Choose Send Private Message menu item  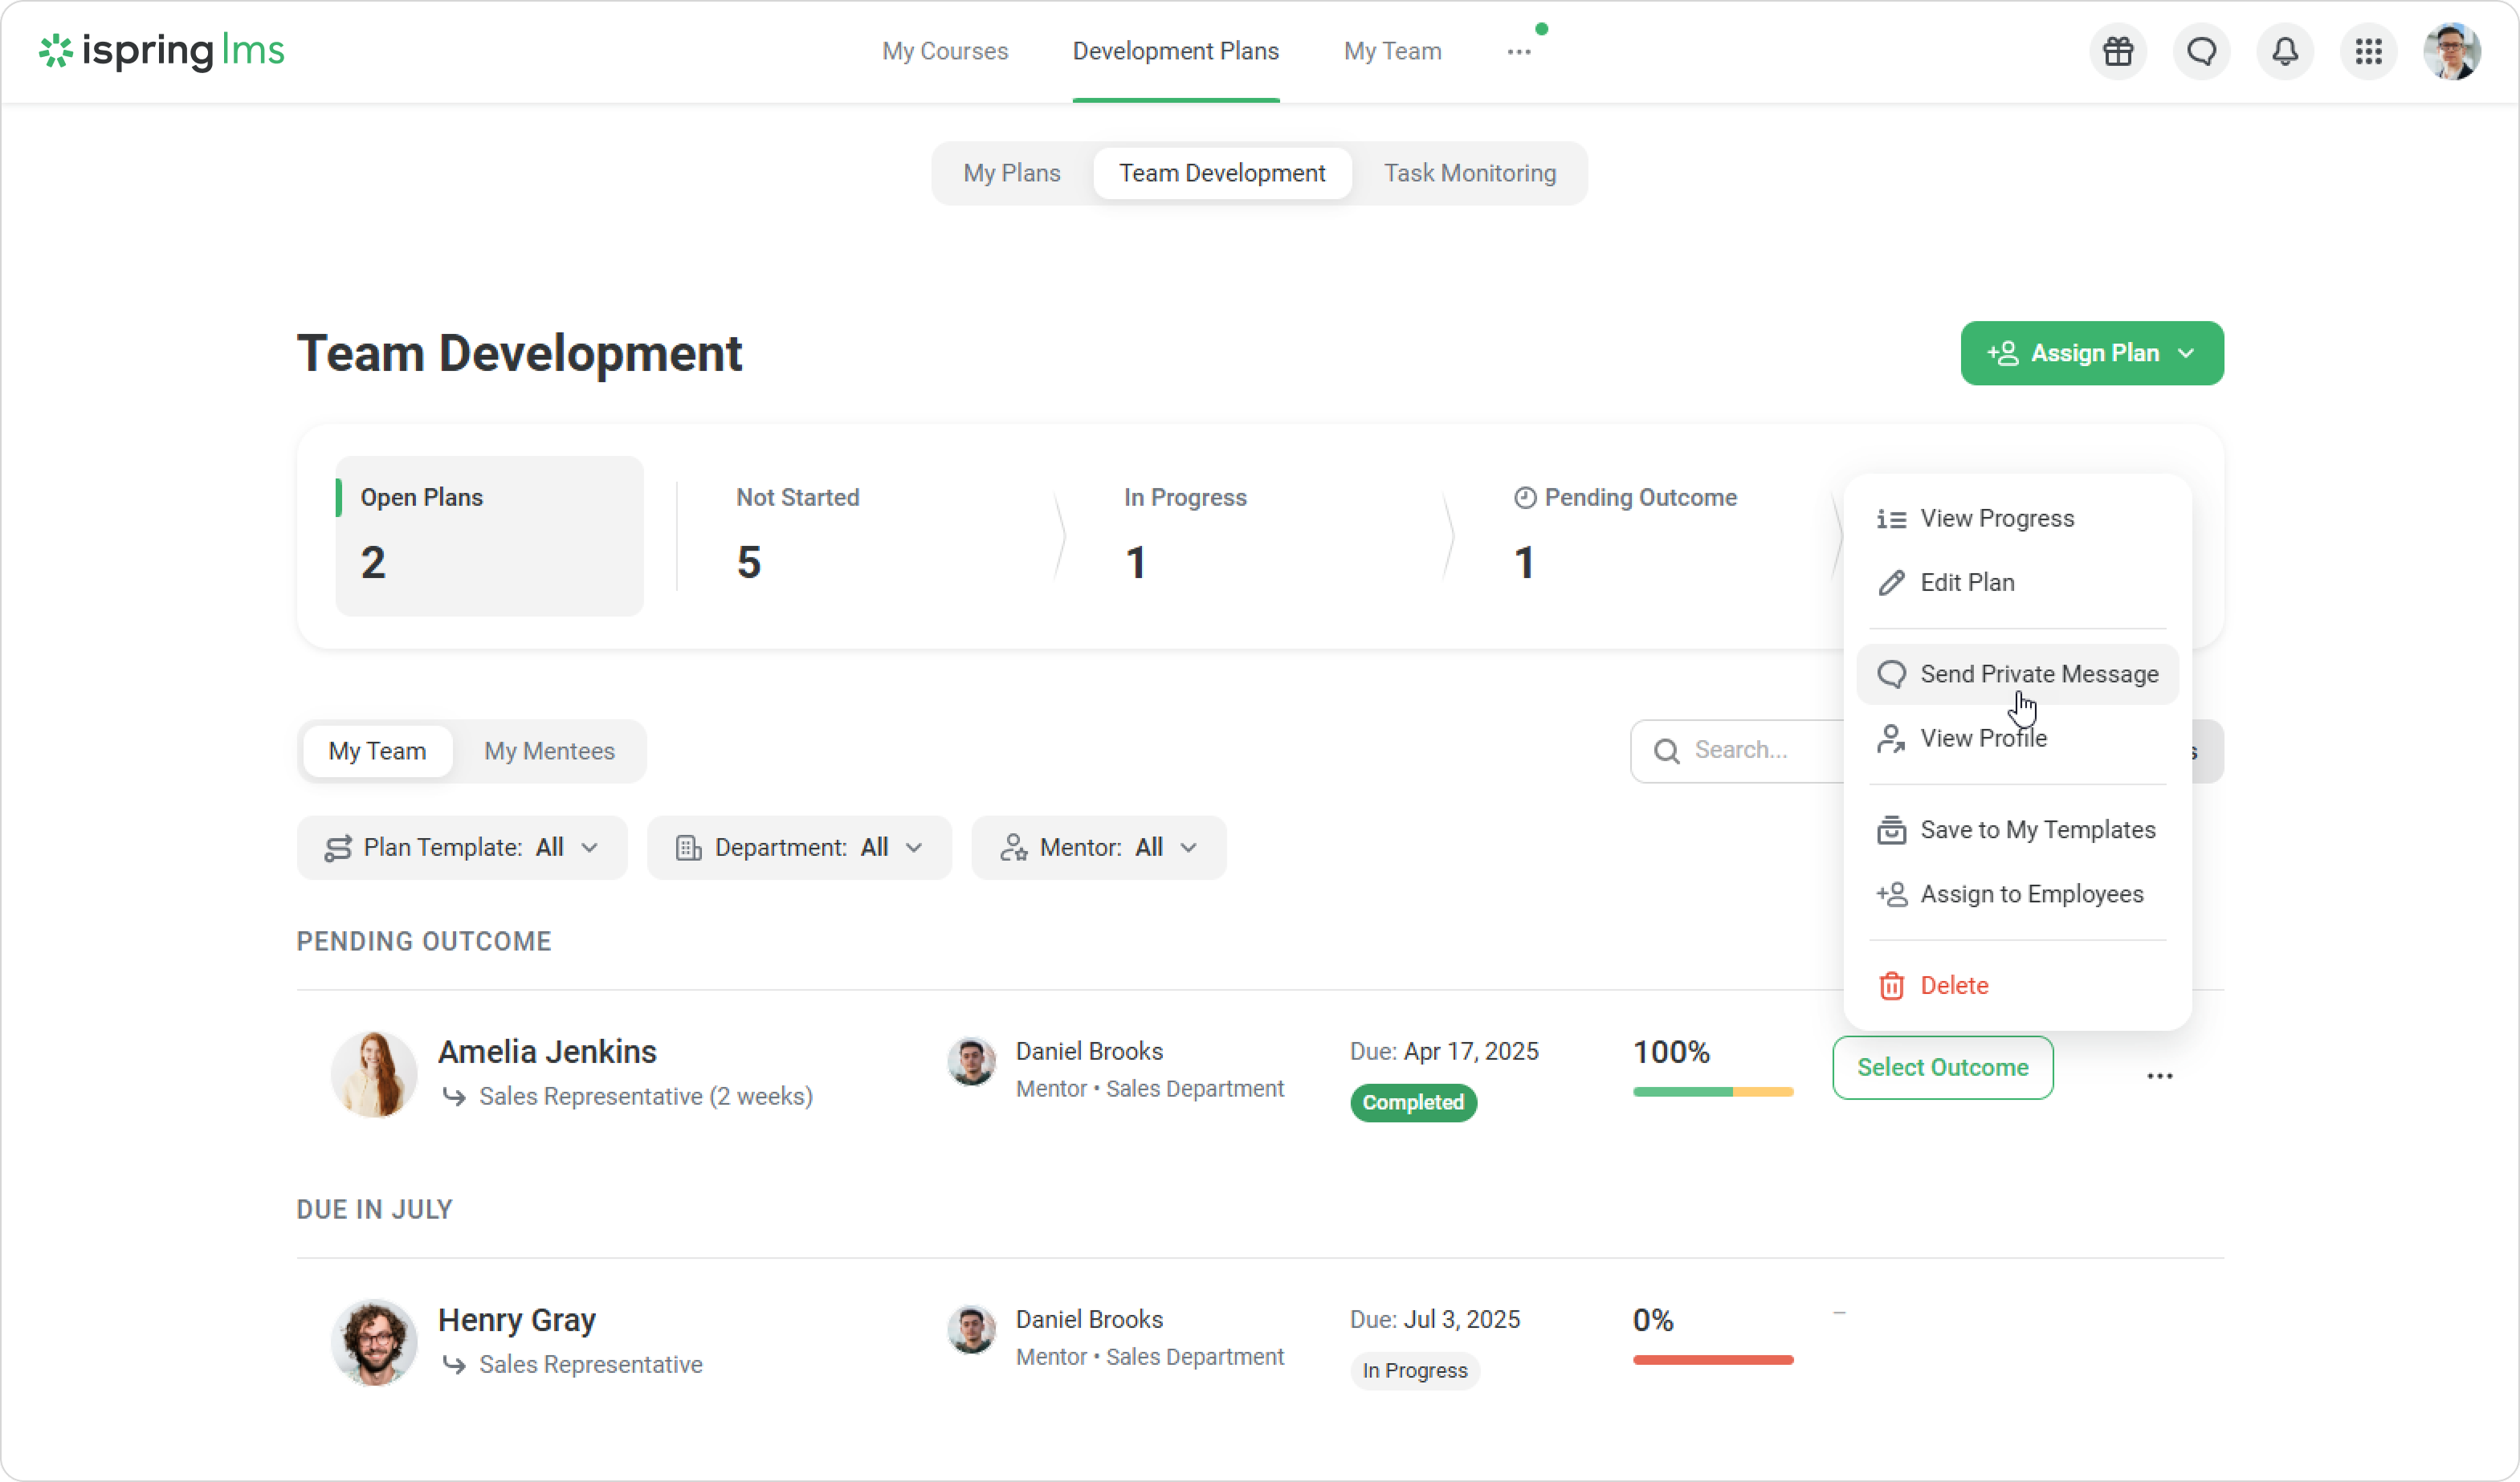pos(2038,674)
